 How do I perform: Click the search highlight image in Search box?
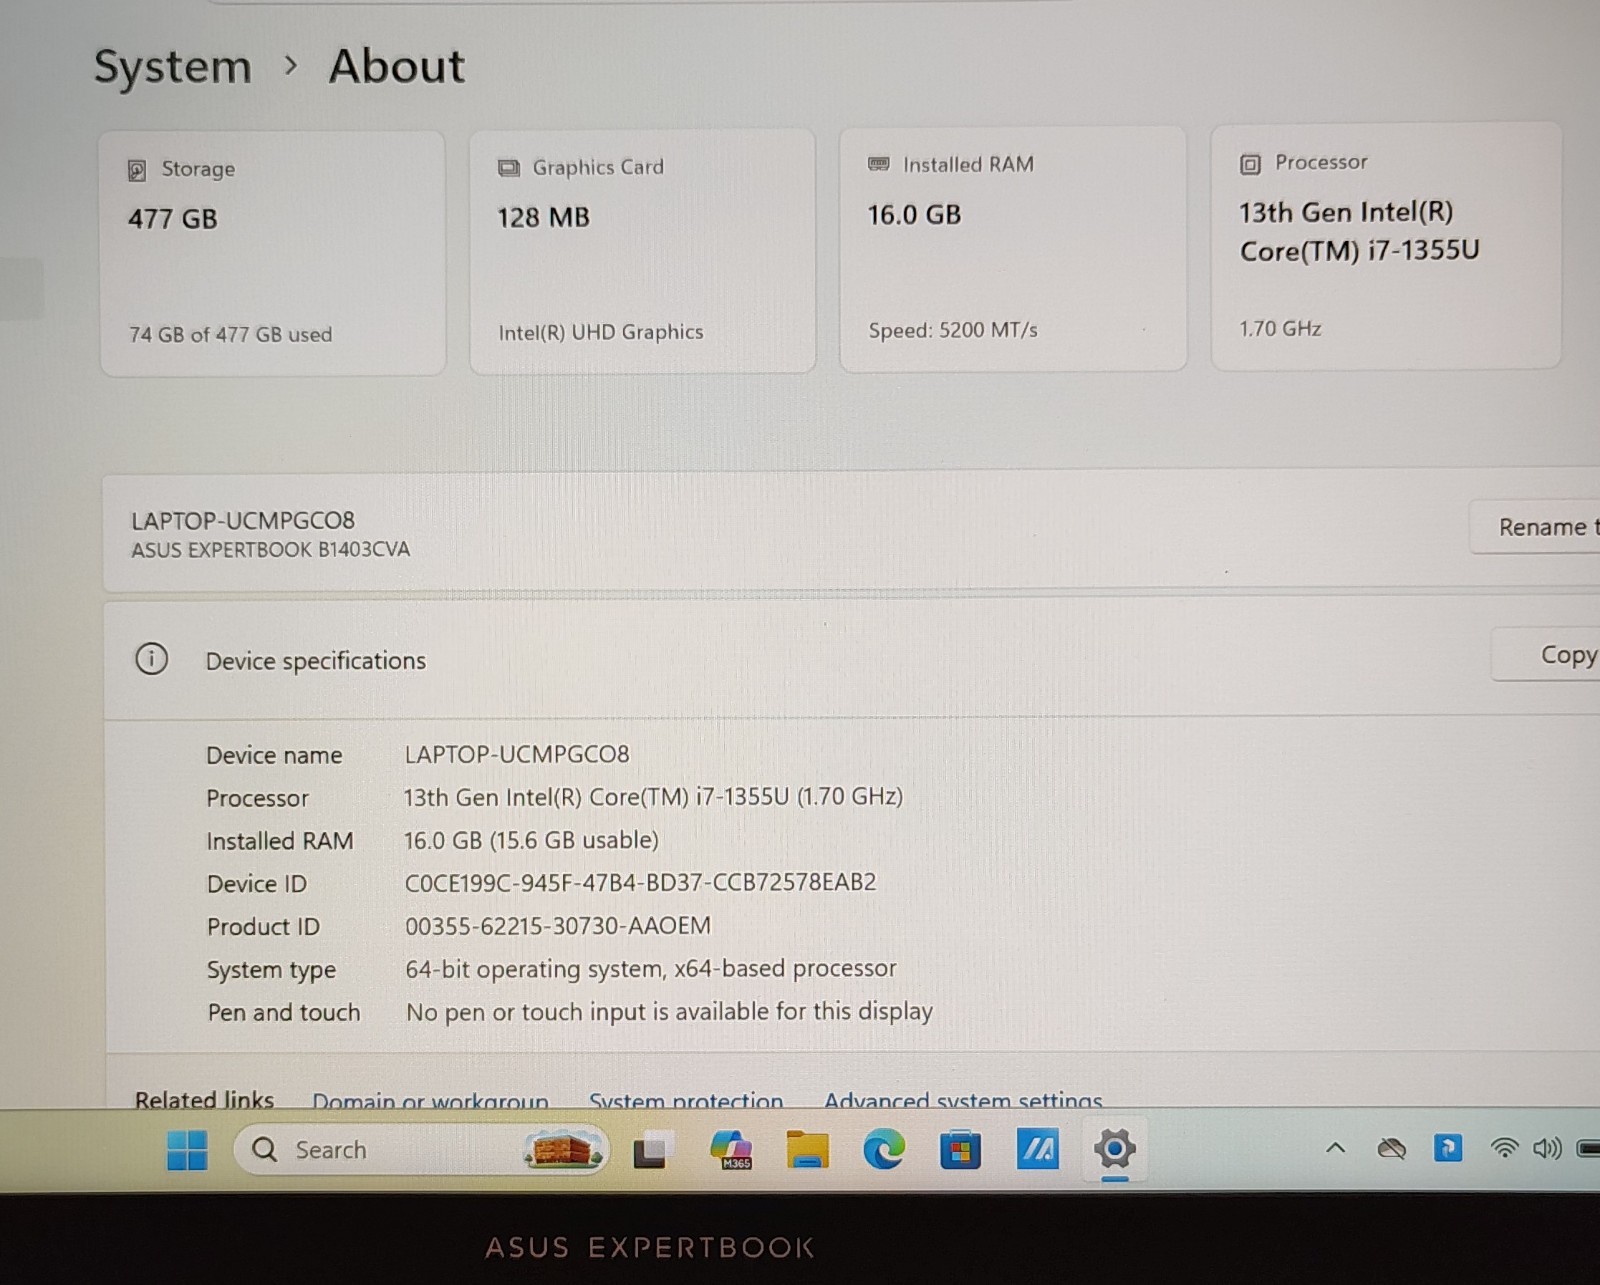coord(563,1150)
